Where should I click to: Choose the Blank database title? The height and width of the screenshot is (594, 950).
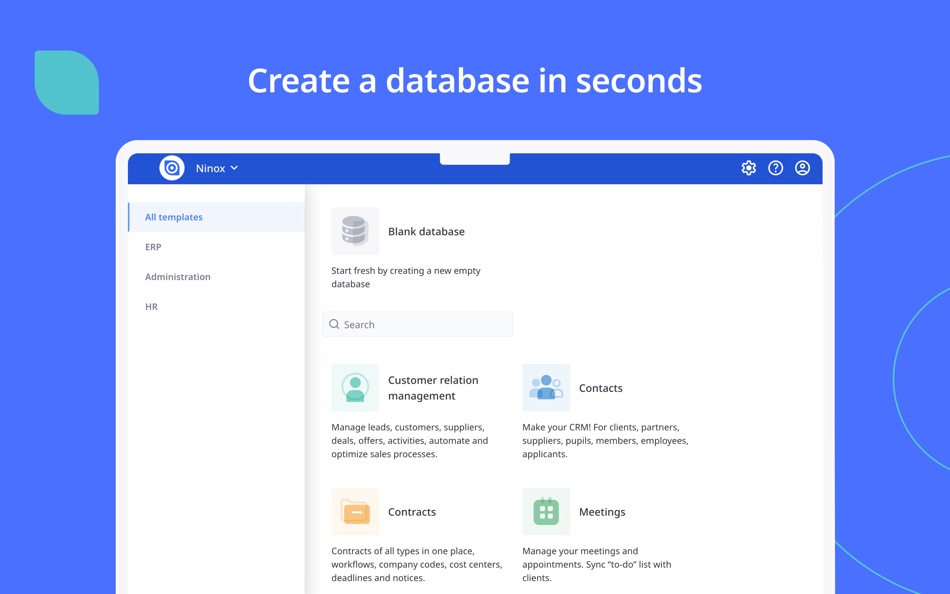click(x=426, y=232)
